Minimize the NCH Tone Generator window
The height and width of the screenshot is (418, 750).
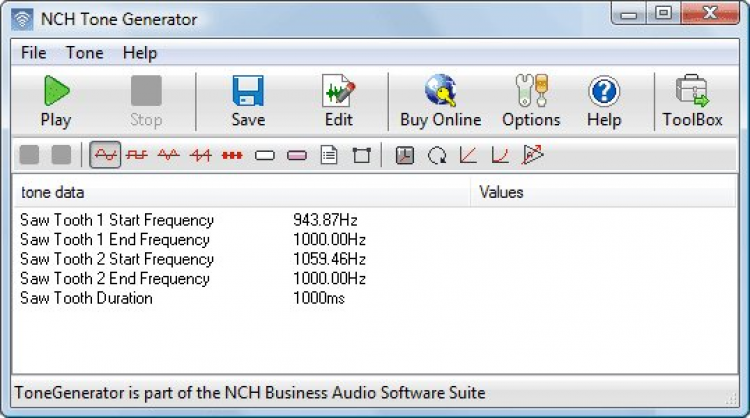tap(629, 13)
